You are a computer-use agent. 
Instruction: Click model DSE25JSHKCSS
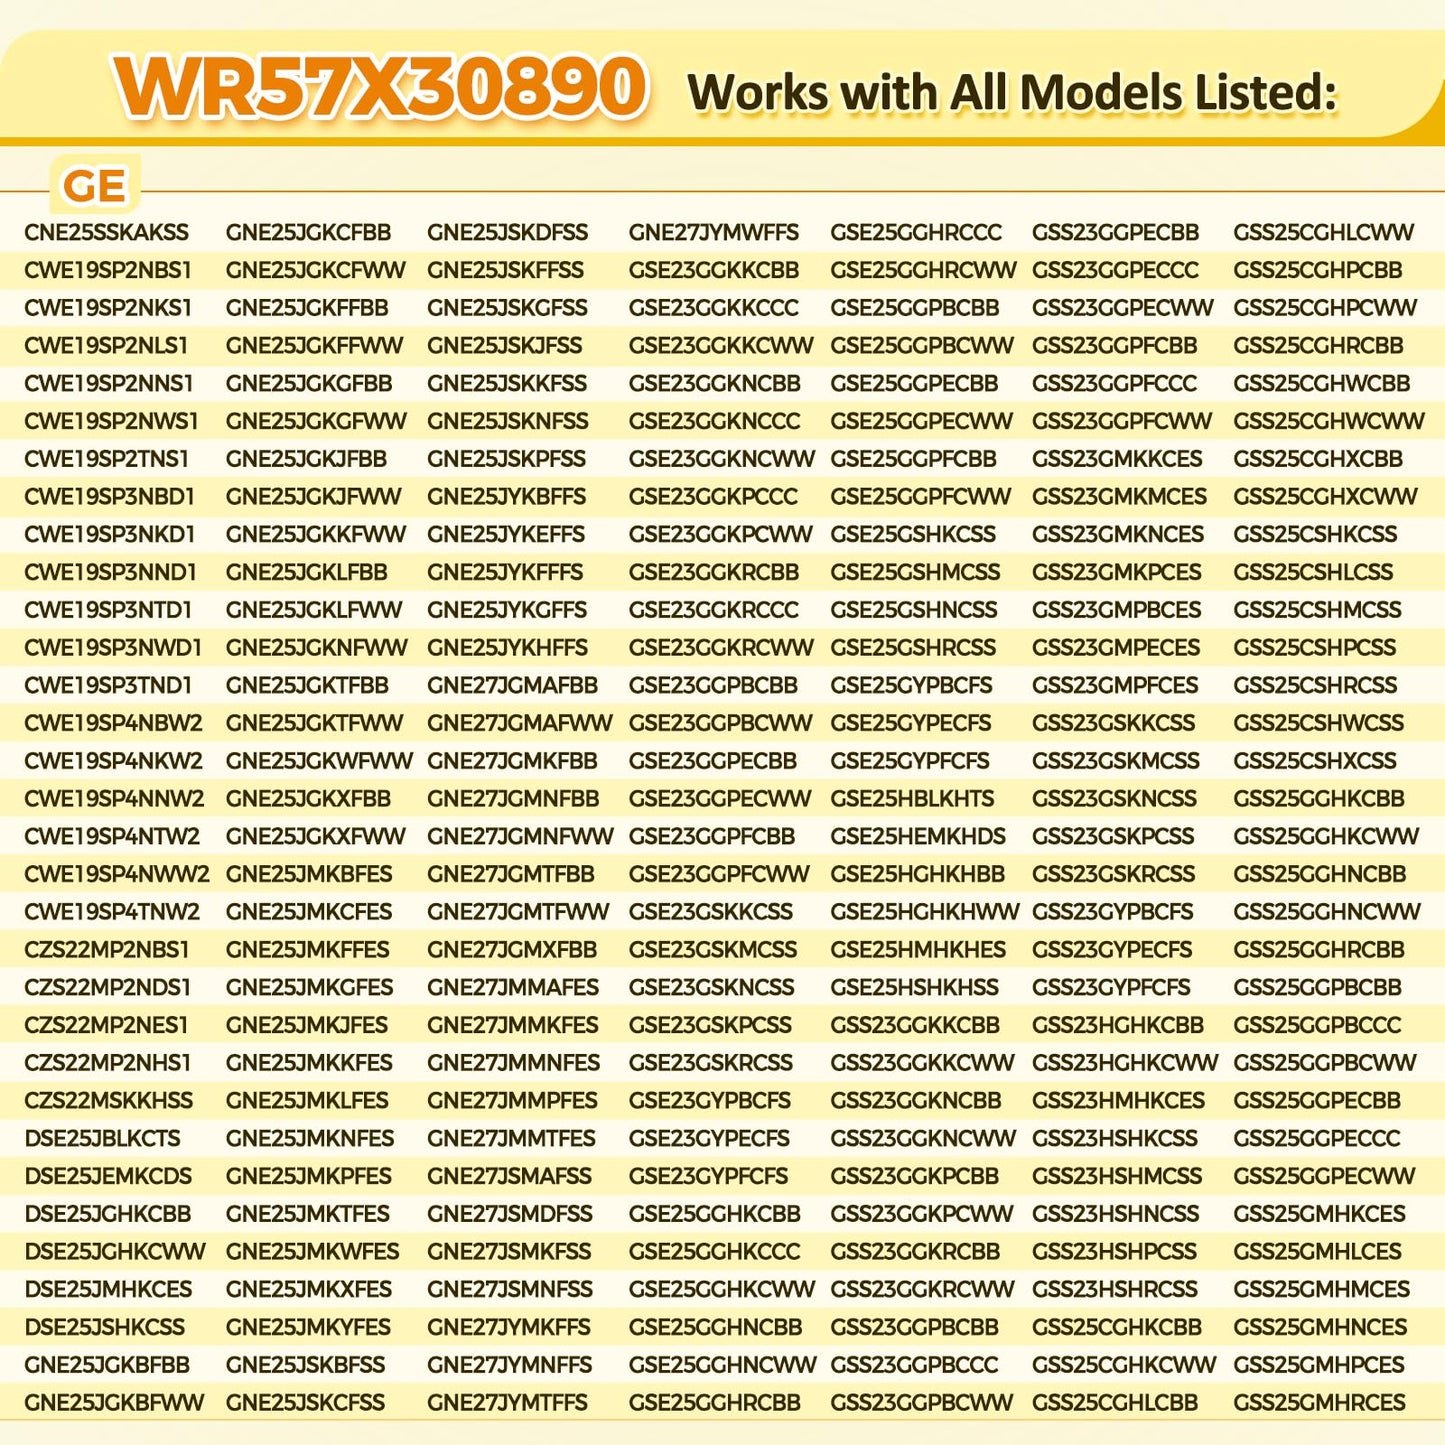pyautogui.click(x=105, y=1327)
